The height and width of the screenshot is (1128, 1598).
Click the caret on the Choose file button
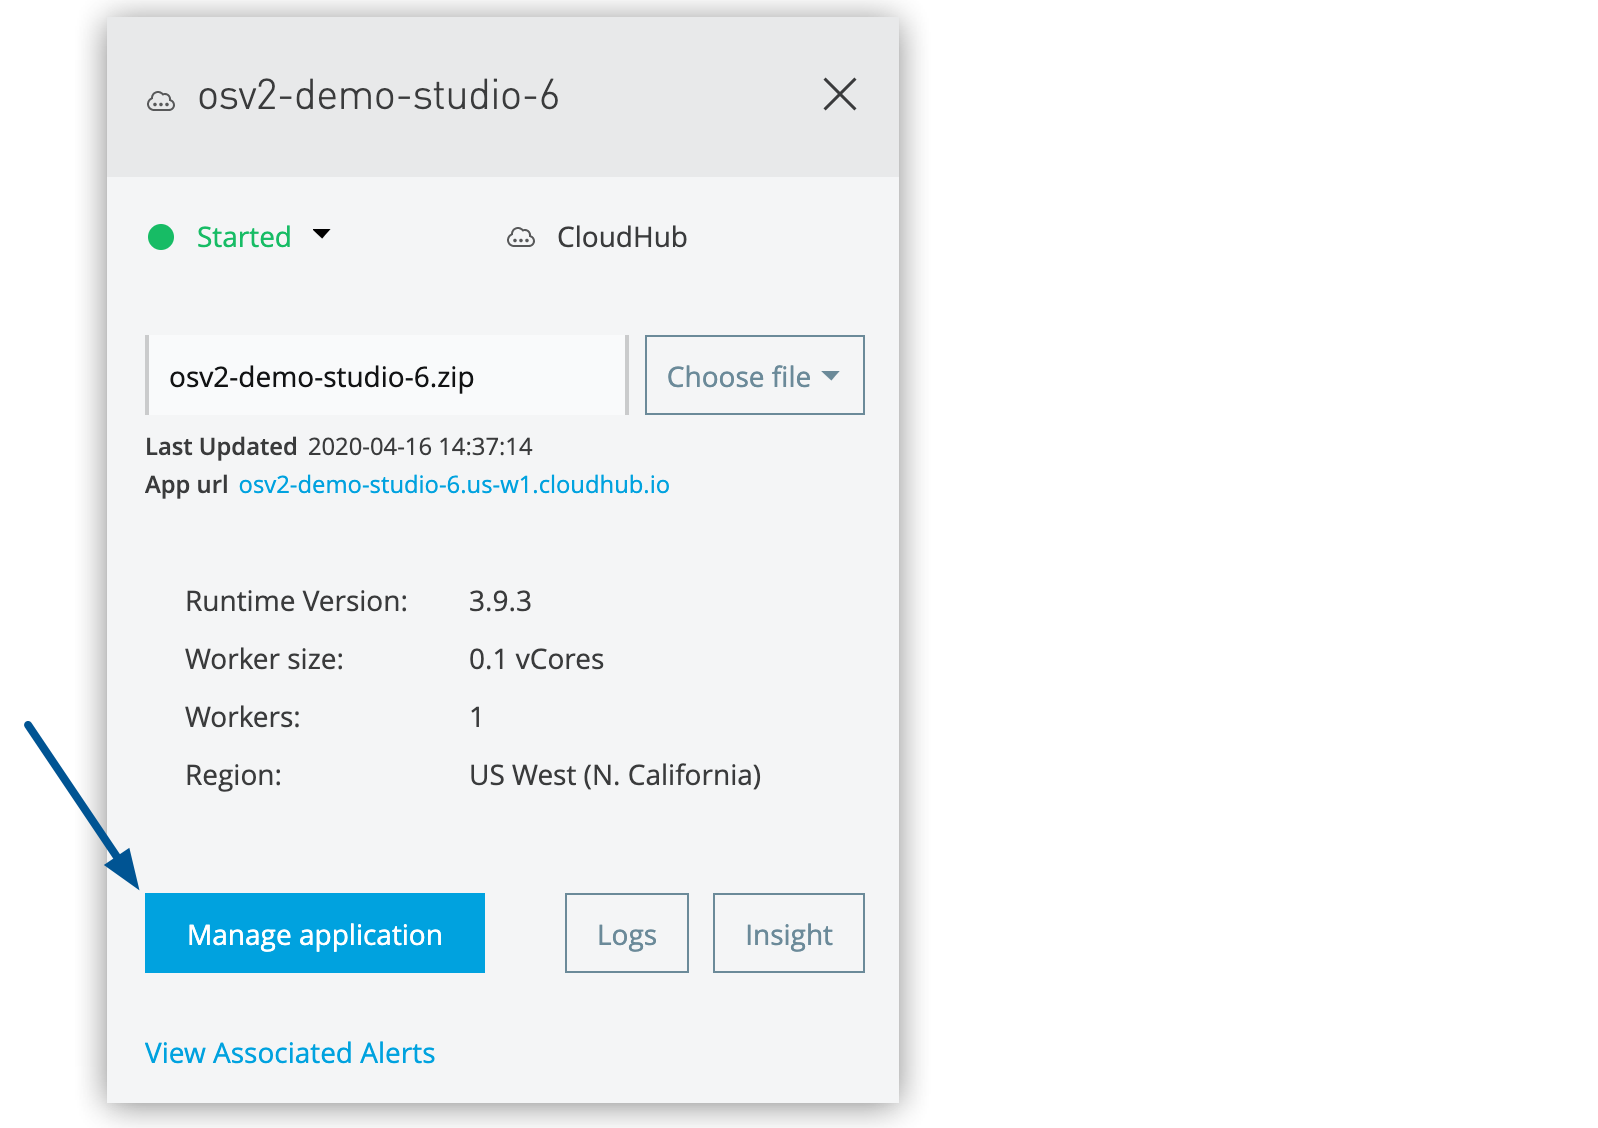click(830, 376)
